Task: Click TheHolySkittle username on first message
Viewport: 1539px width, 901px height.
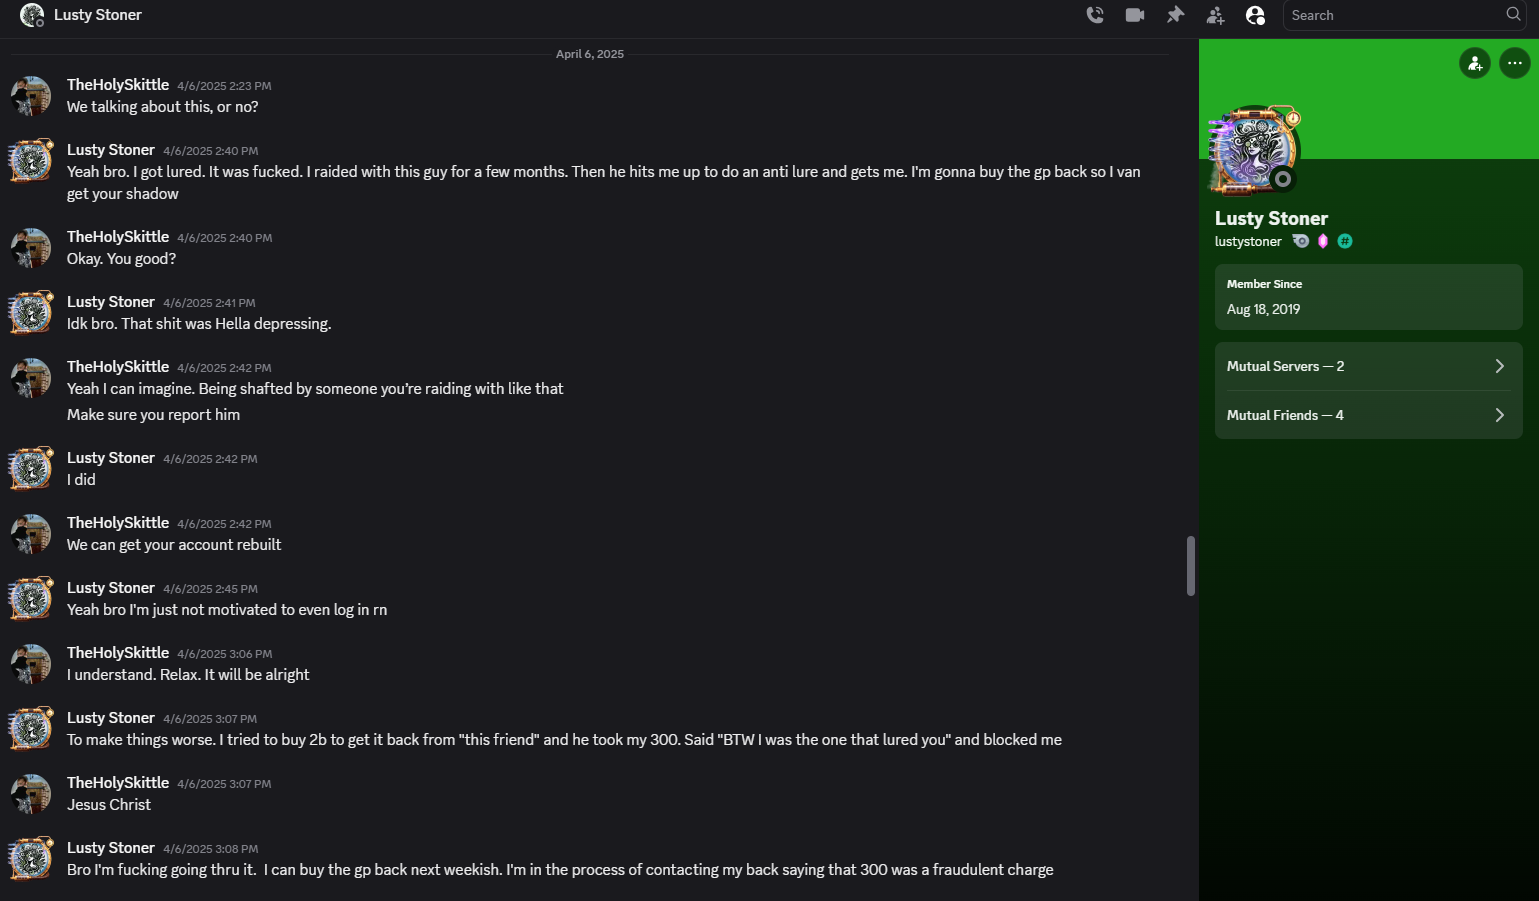Action: (118, 85)
